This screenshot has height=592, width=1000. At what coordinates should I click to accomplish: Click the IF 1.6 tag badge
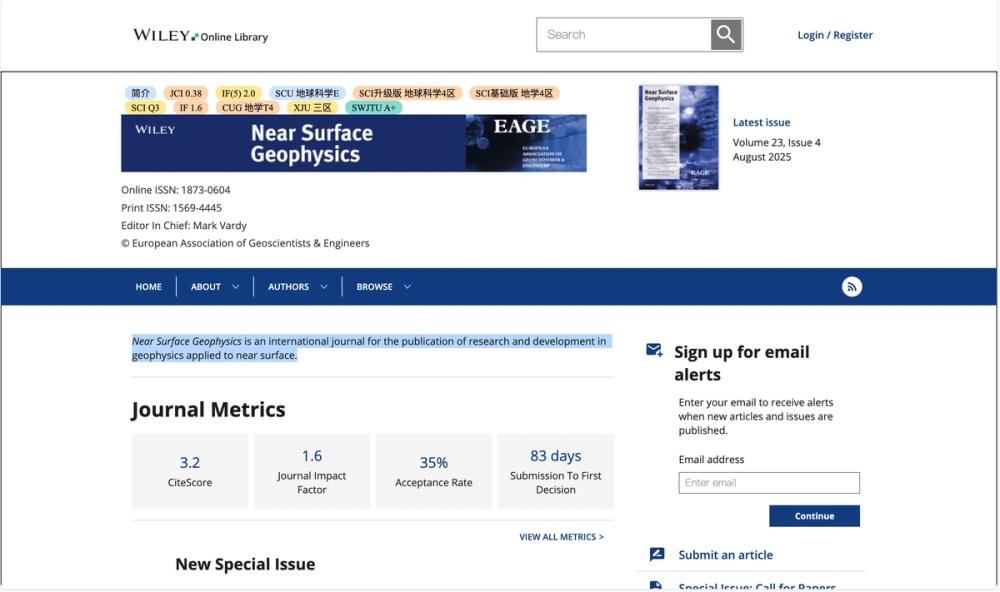[x=190, y=108]
